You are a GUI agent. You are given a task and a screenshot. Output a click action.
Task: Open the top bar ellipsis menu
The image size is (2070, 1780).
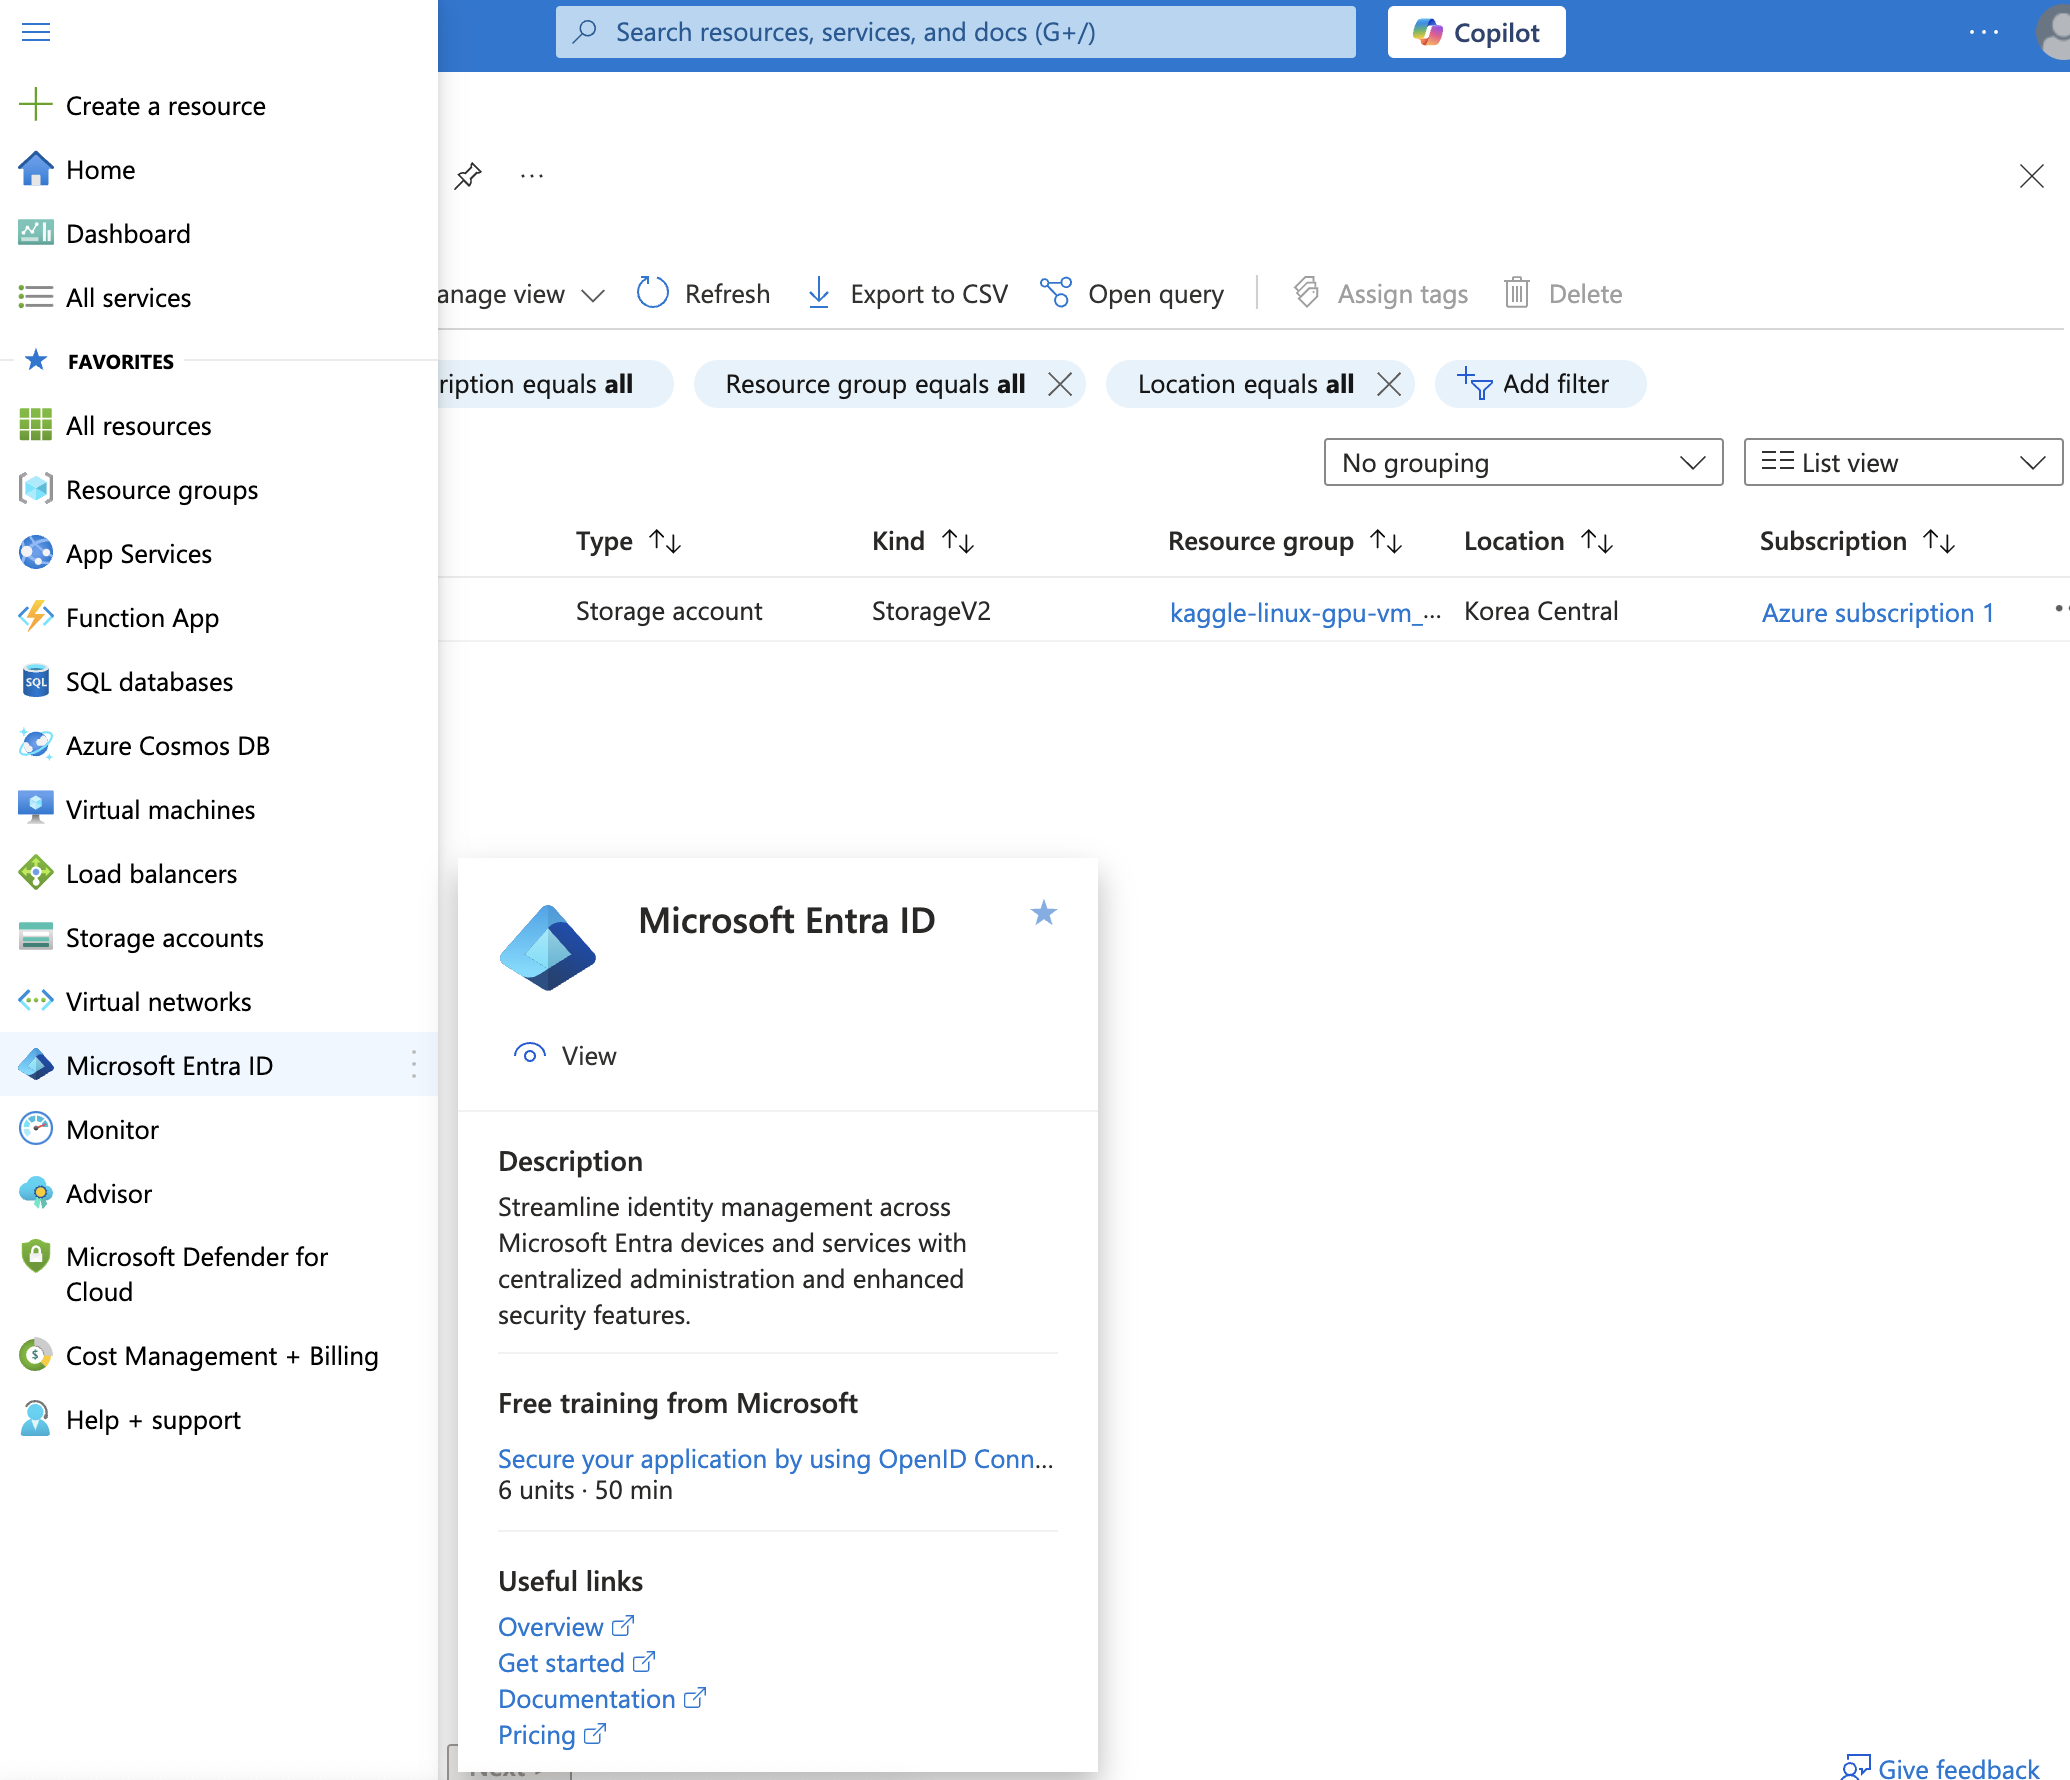click(1983, 32)
